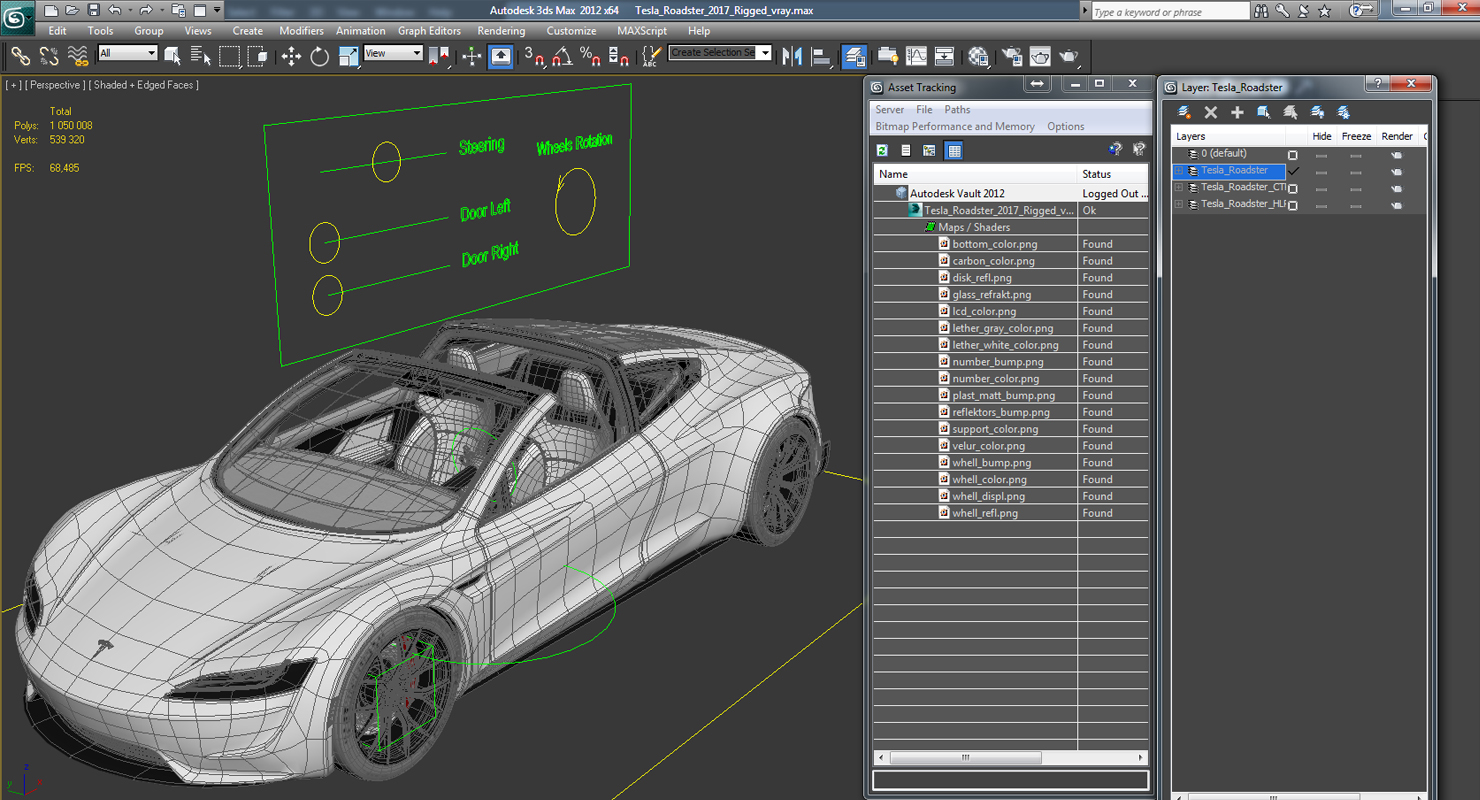Toggle Hide for Tesla_Roadster layer
Viewport: 1480px width, 800px height.
[1322, 171]
